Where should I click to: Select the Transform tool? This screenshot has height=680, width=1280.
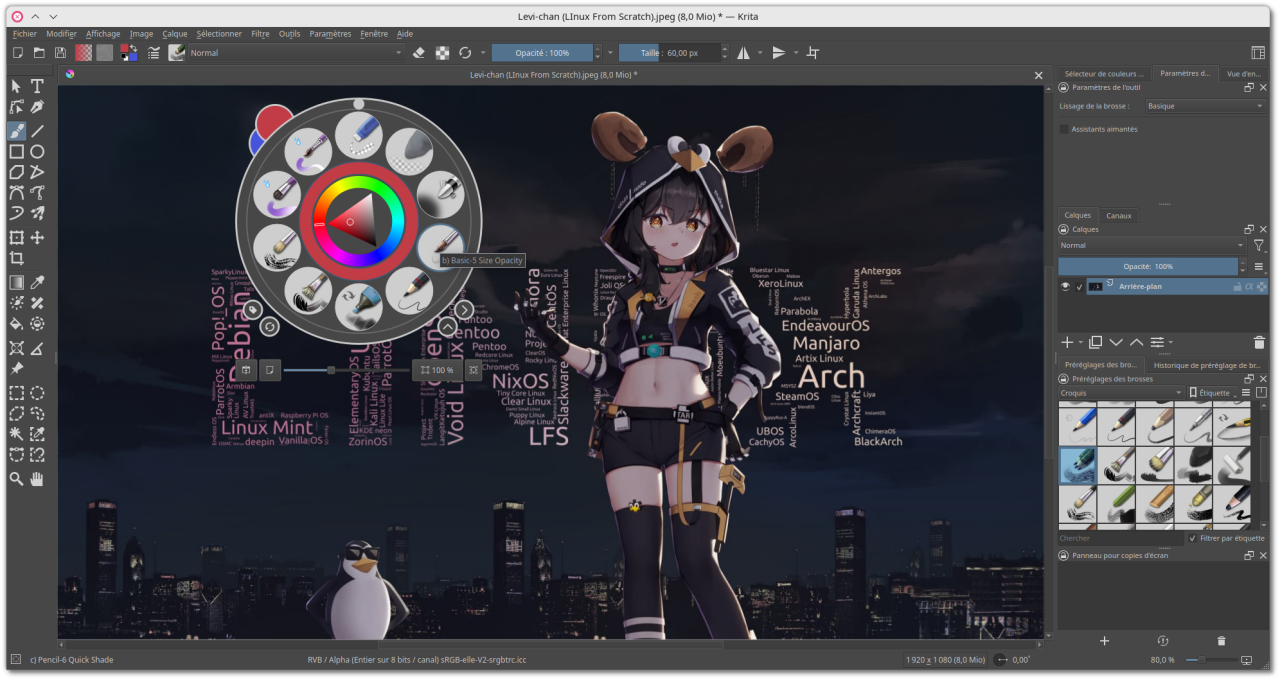[16, 238]
